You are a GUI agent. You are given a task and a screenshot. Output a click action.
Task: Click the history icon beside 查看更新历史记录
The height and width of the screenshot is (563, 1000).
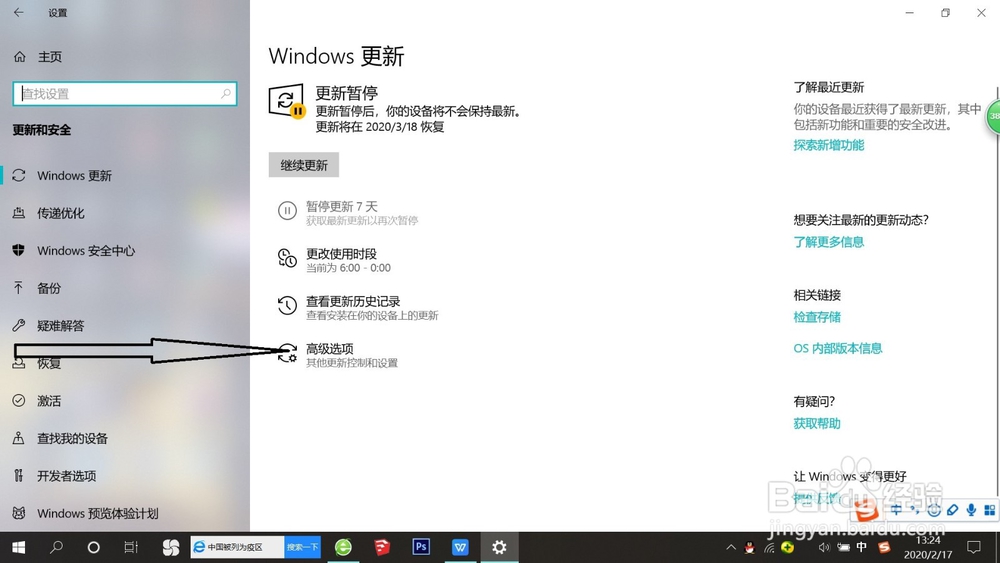(287, 305)
